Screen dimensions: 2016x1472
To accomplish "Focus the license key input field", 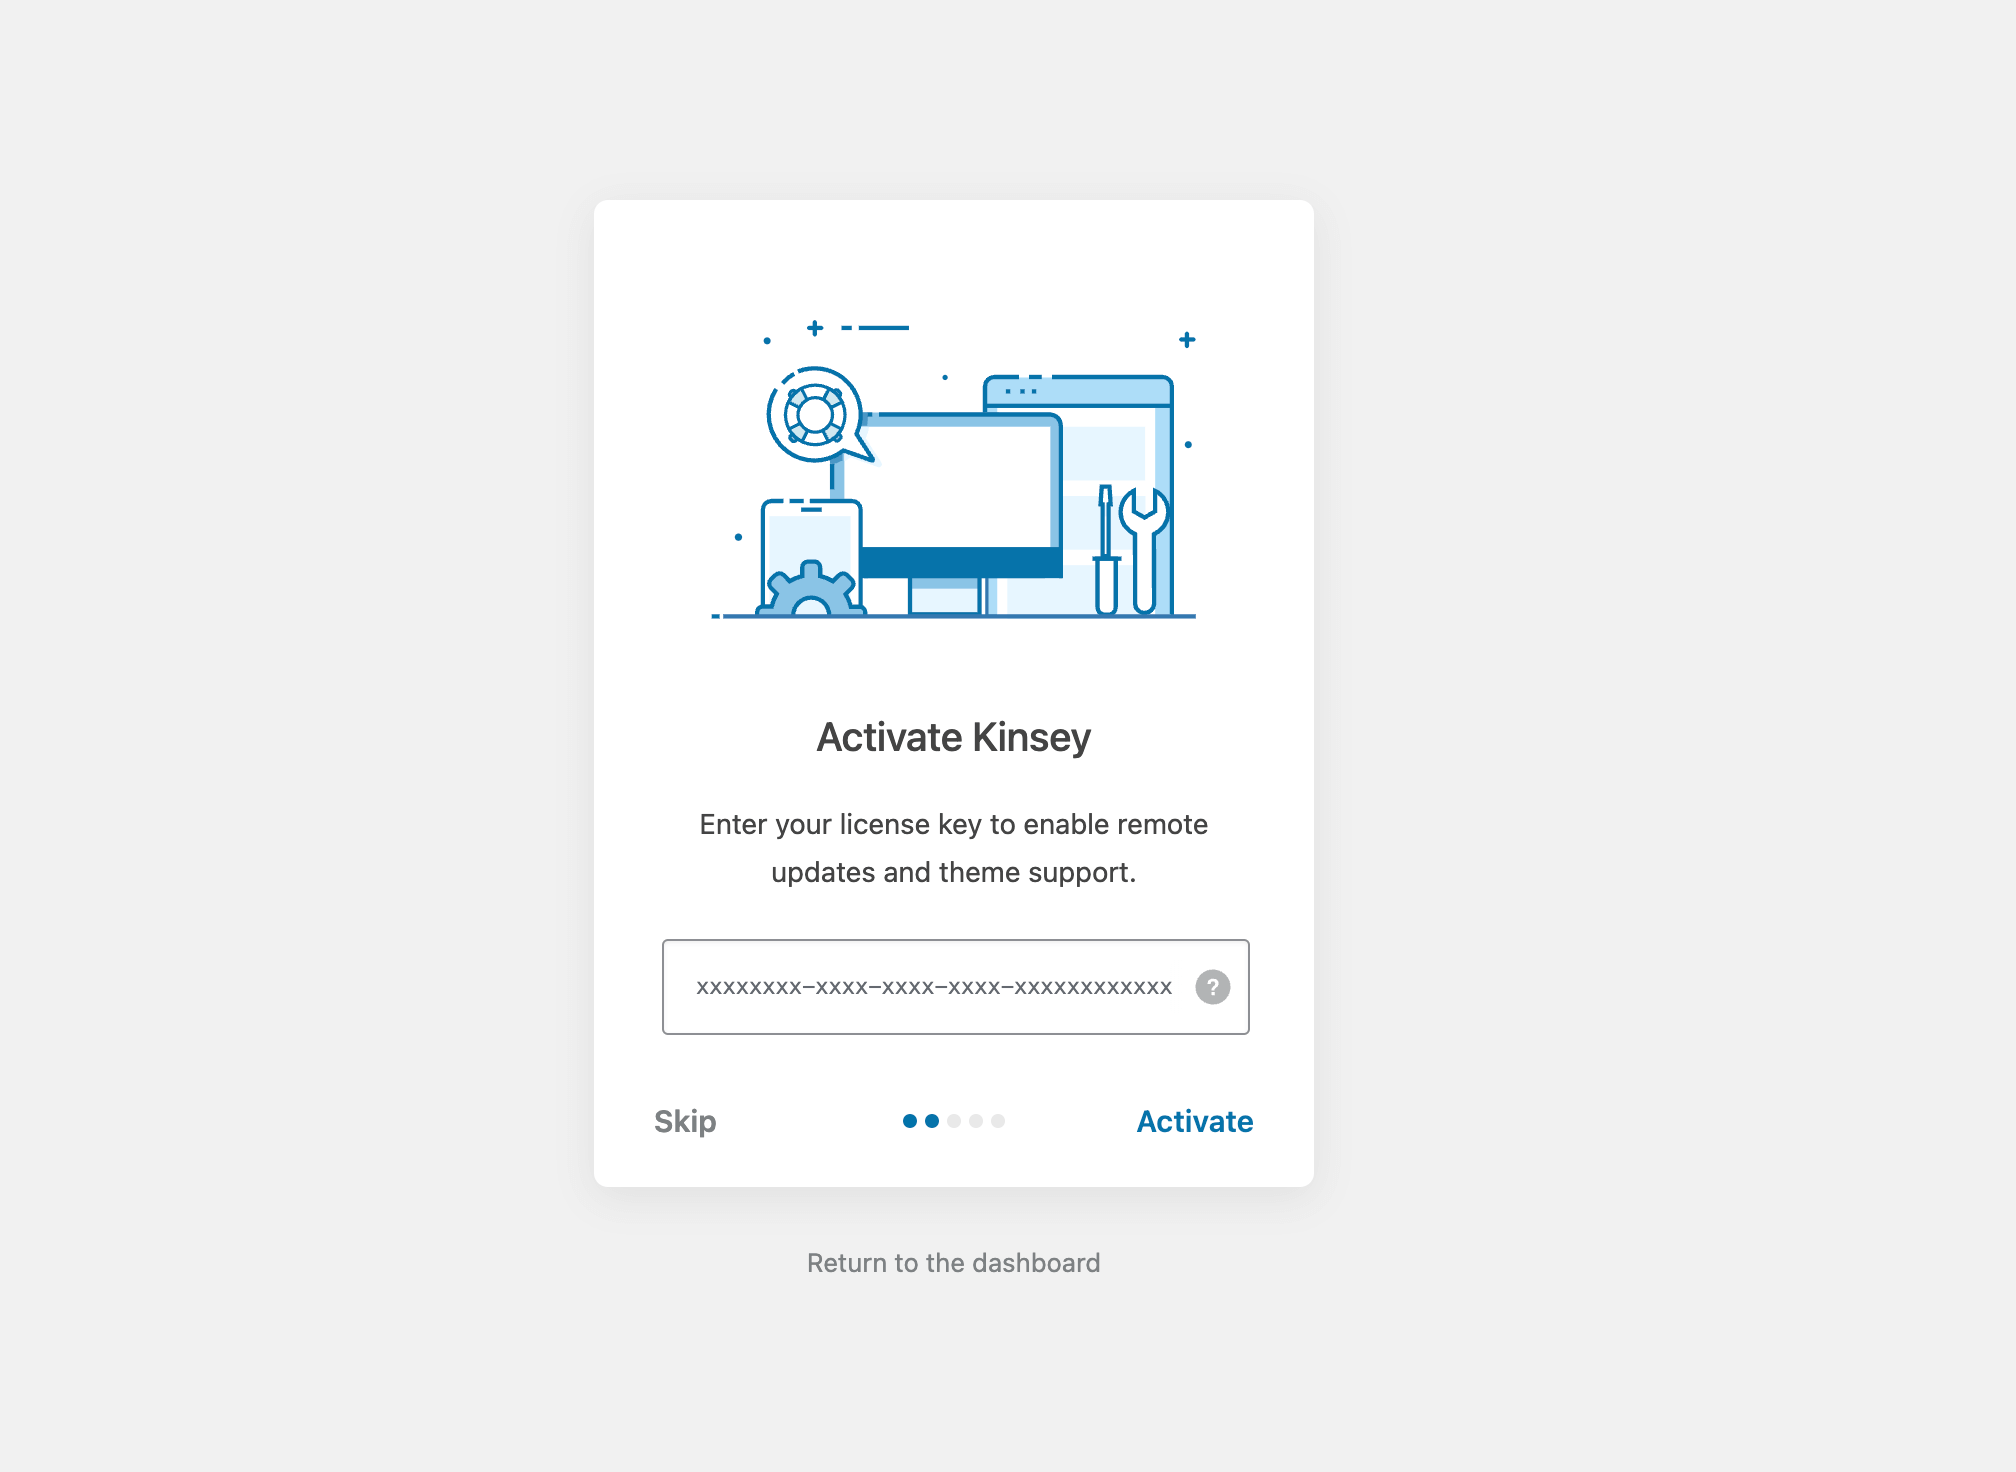I will click(930, 987).
